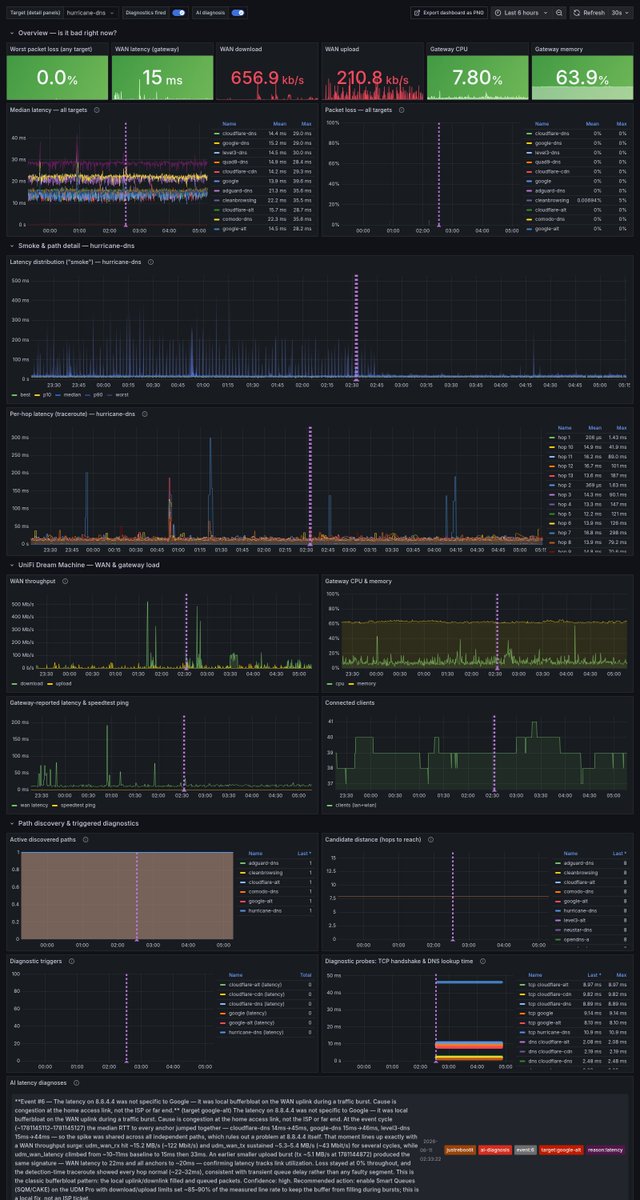Toggle the Diagnostics fired switch
This screenshot has width=640, height=1200.
pyautogui.click(x=178, y=13)
